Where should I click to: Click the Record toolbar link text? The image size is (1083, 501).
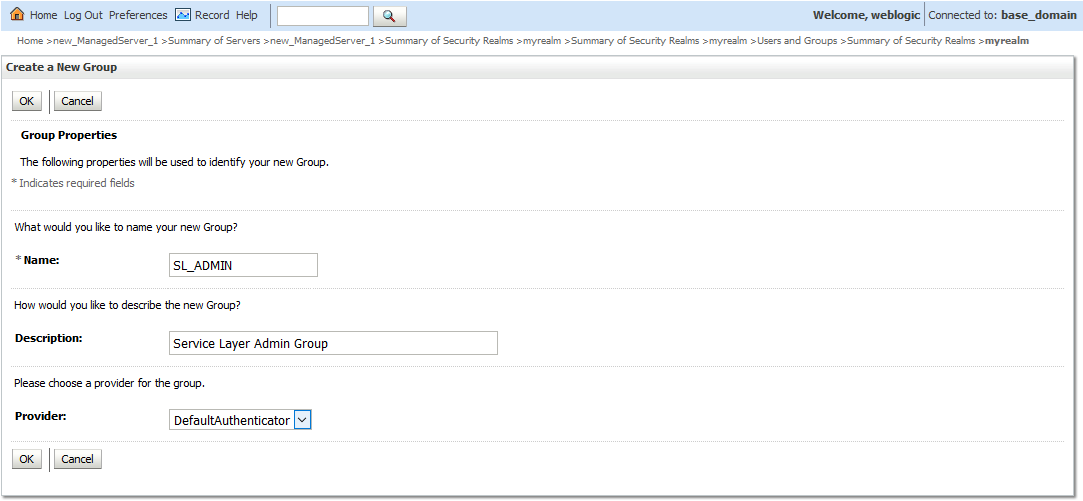pos(212,15)
